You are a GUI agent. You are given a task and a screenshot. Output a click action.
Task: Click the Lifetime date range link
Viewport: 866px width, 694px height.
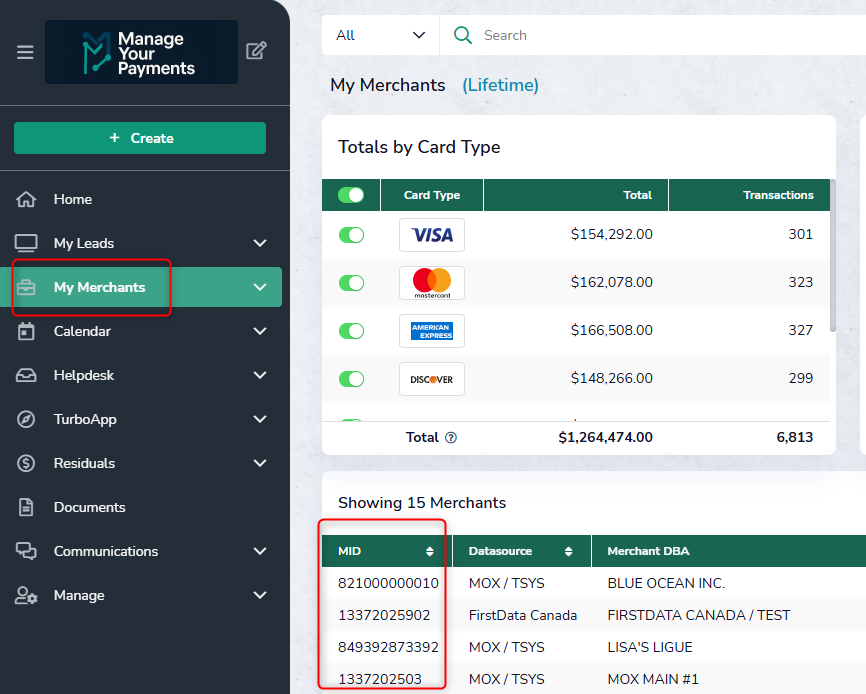pos(500,85)
